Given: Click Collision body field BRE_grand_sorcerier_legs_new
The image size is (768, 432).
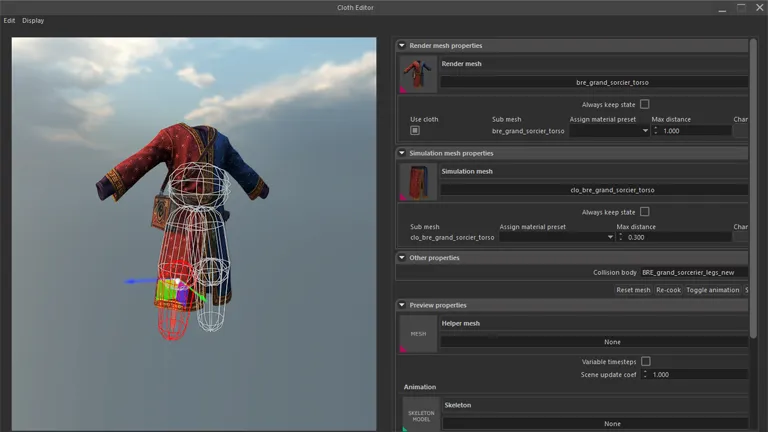Looking at the screenshot, I should pyautogui.click(x=694, y=272).
